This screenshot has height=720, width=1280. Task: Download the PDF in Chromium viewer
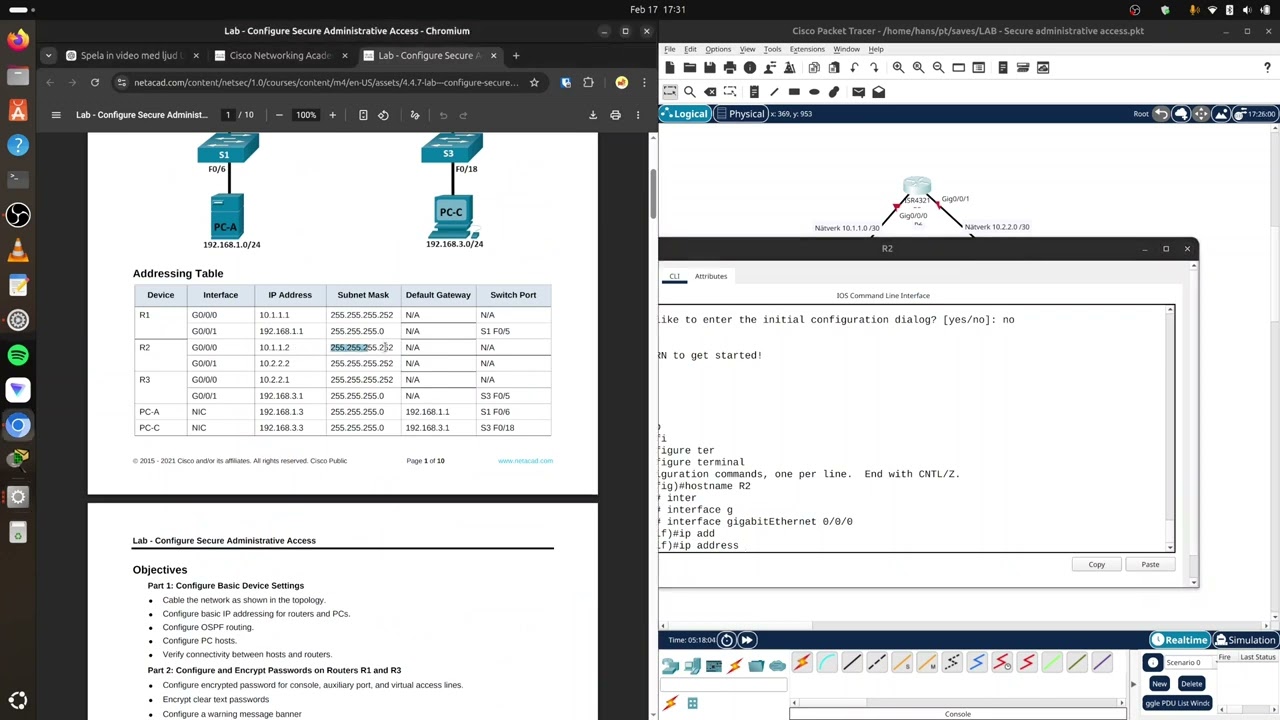(593, 115)
